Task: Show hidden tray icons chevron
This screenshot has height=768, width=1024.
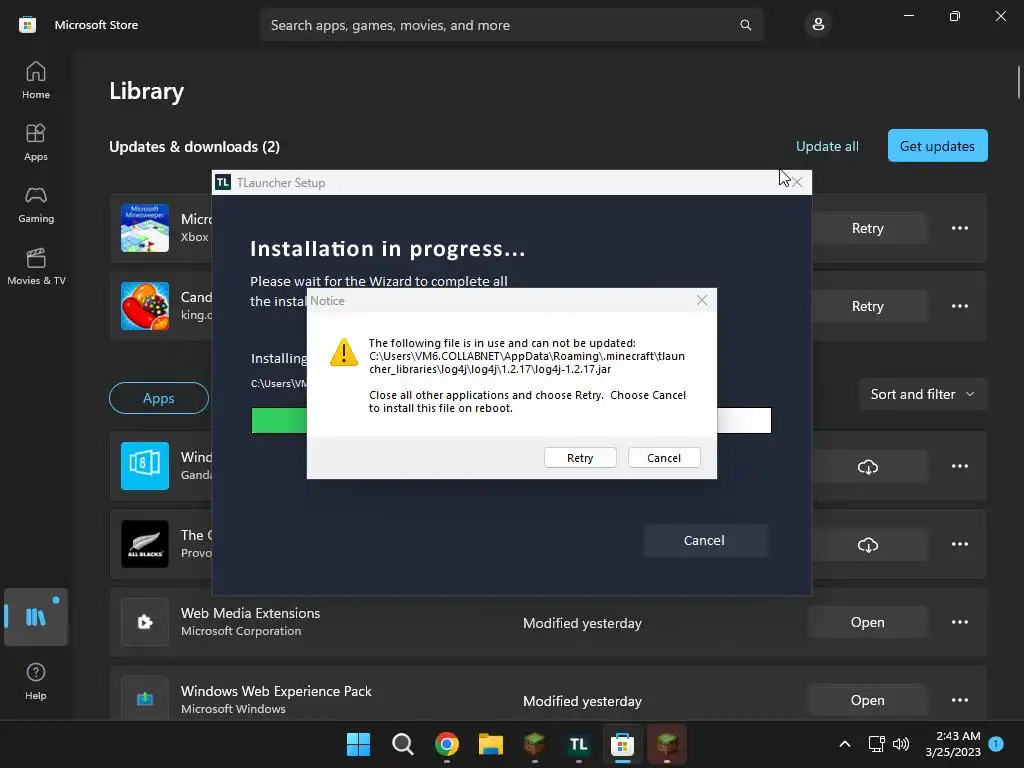Action: pyautogui.click(x=844, y=744)
